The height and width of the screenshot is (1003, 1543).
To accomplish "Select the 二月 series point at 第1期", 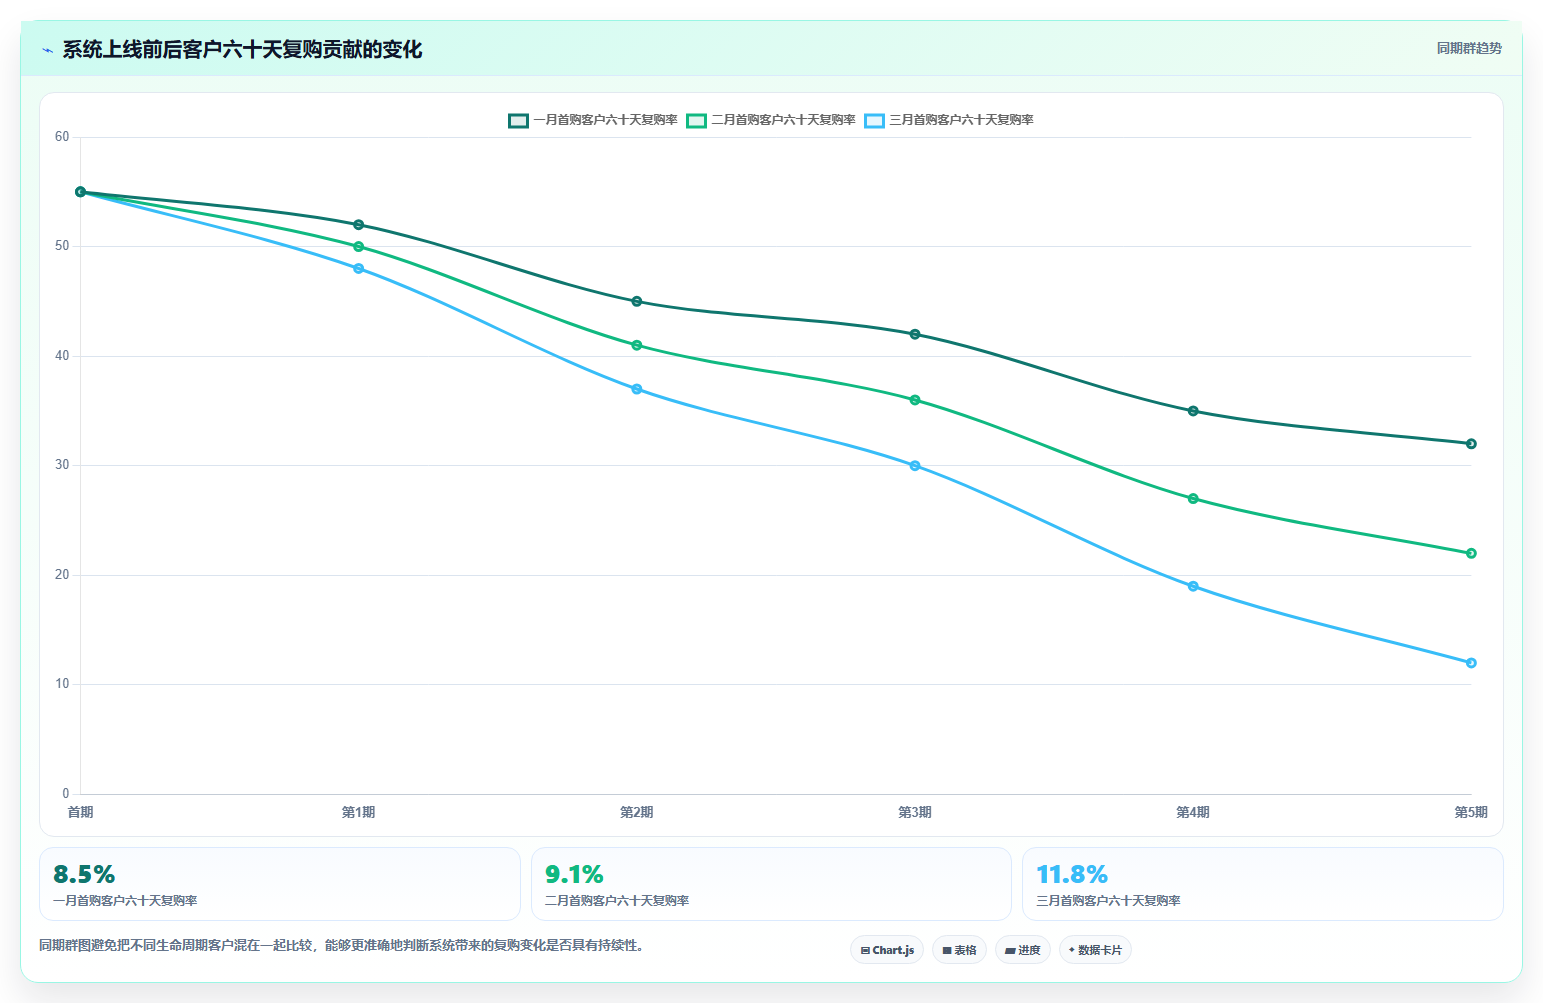I will 359,247.
